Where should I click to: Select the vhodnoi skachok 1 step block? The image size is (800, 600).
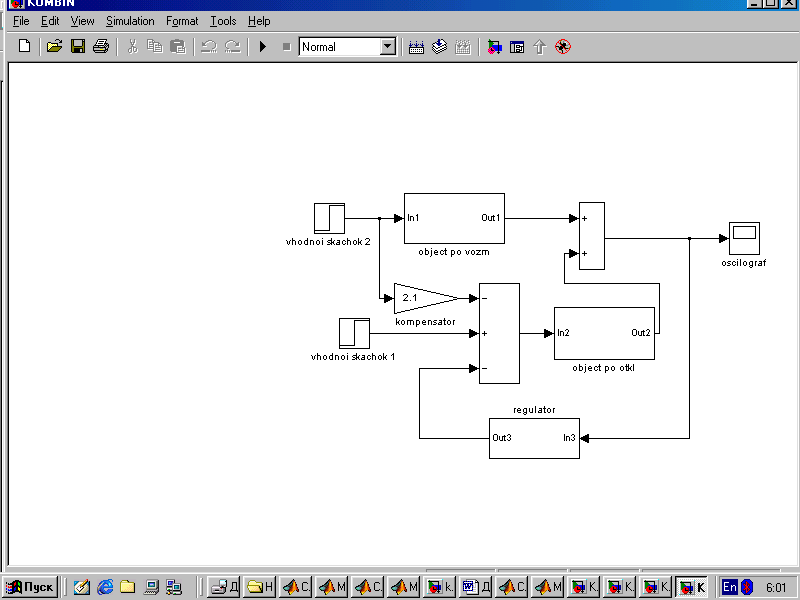pyautogui.click(x=354, y=333)
